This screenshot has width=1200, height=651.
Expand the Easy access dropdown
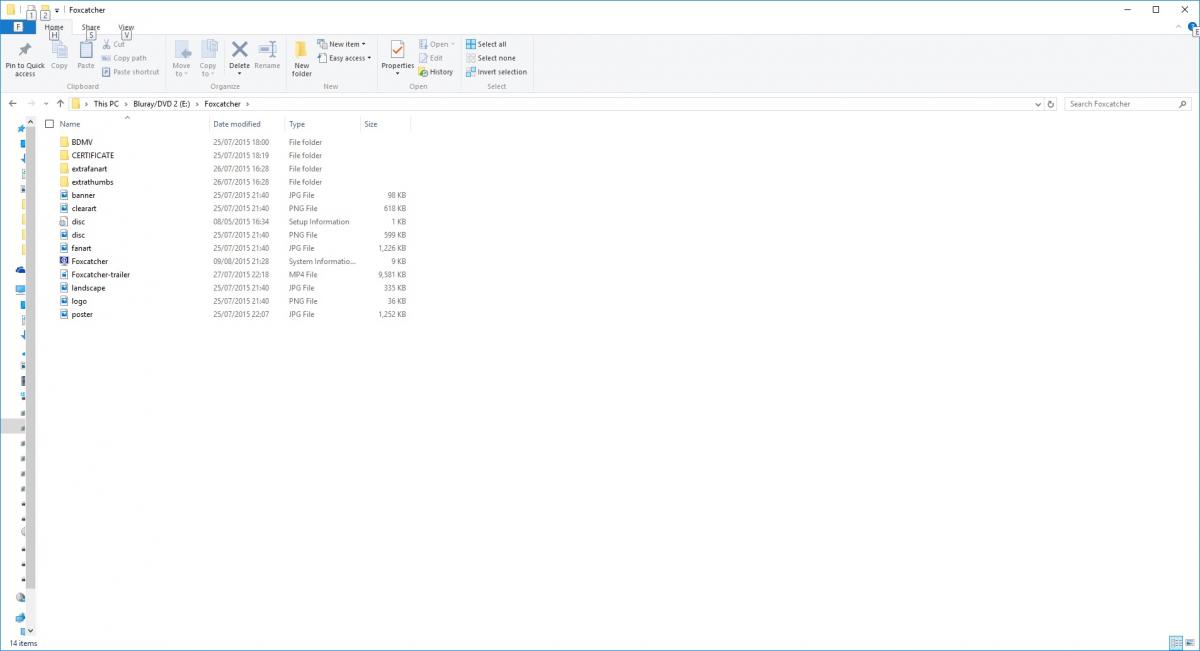coord(344,58)
